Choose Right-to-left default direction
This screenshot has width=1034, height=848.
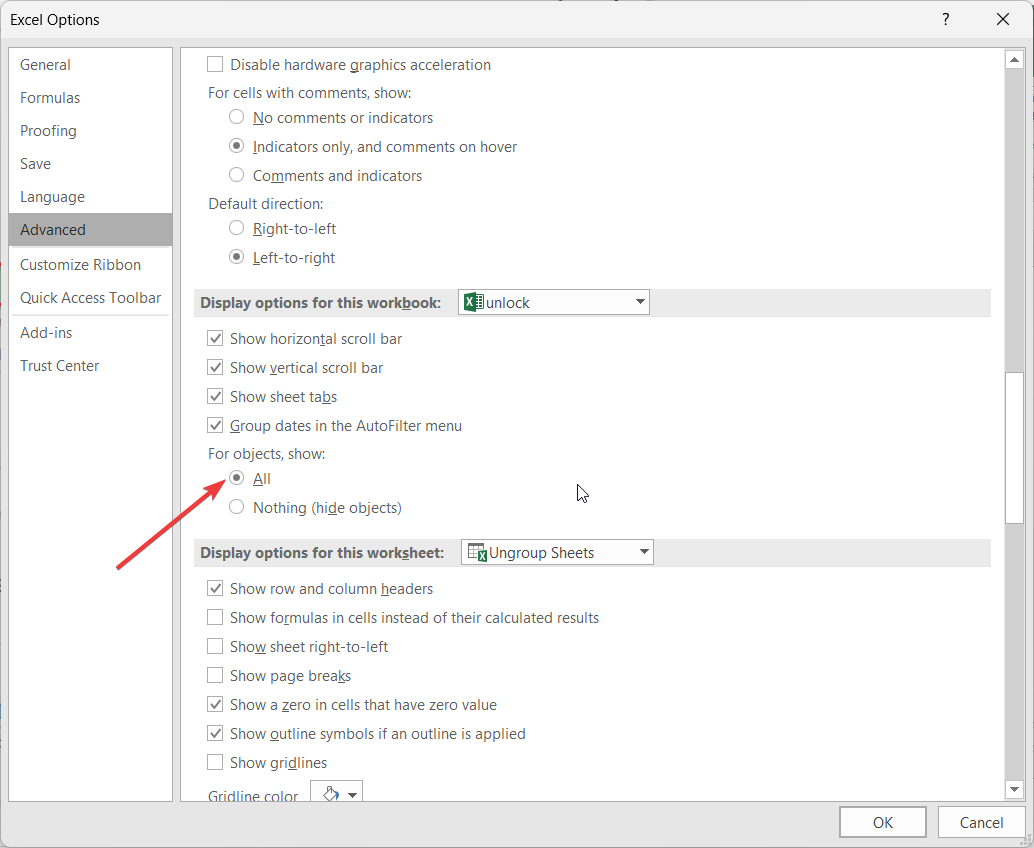(236, 228)
